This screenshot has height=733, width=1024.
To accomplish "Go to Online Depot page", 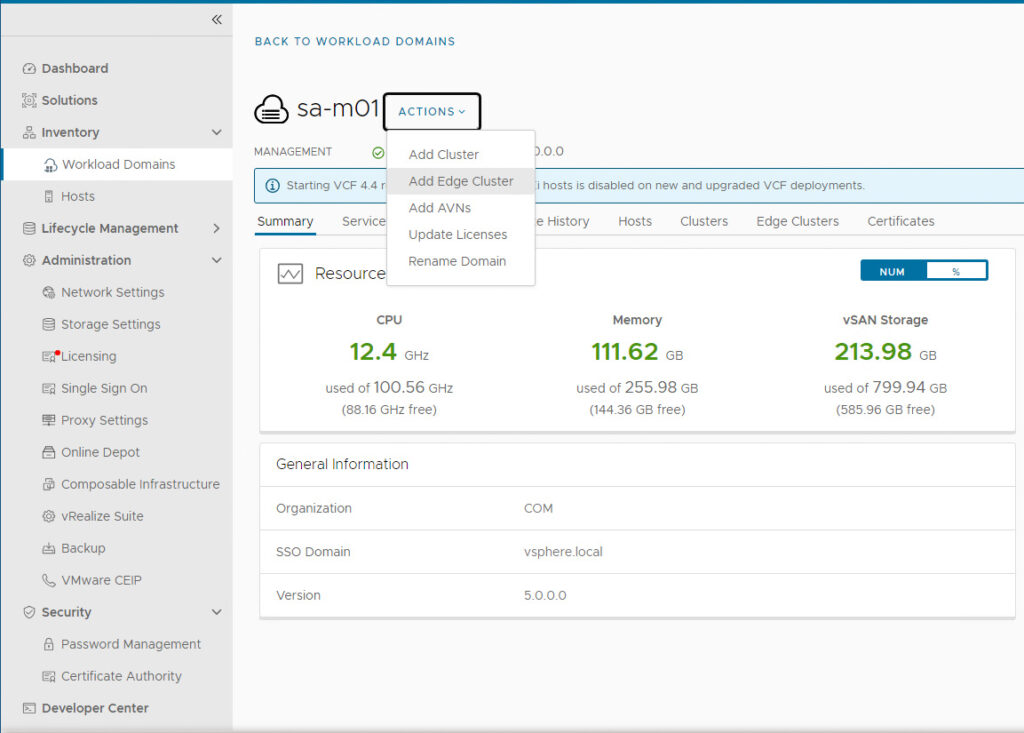I will [101, 452].
